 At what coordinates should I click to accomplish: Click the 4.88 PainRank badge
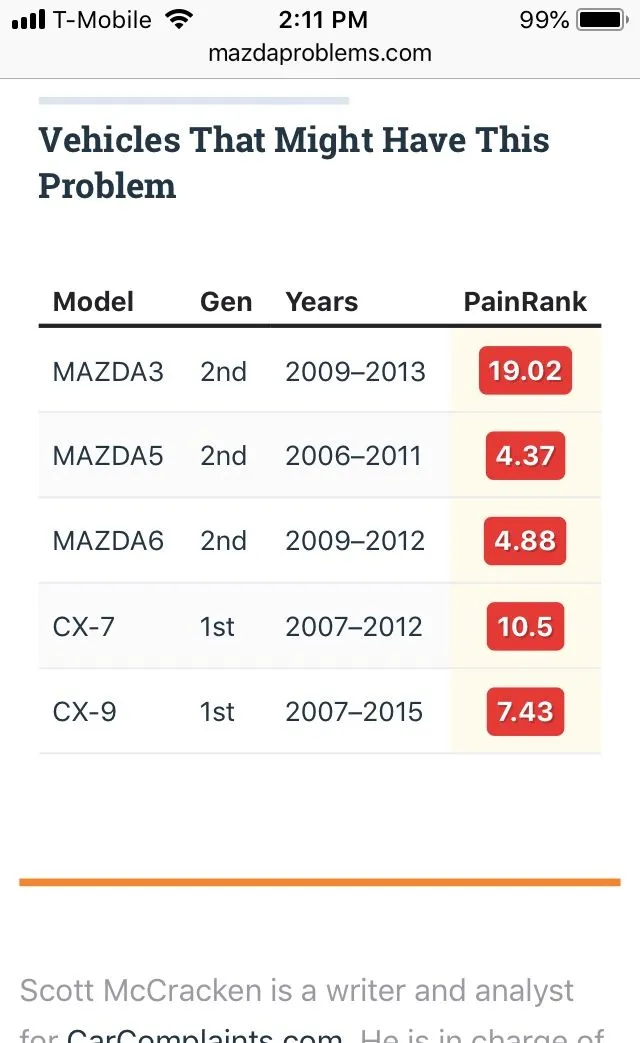point(525,541)
